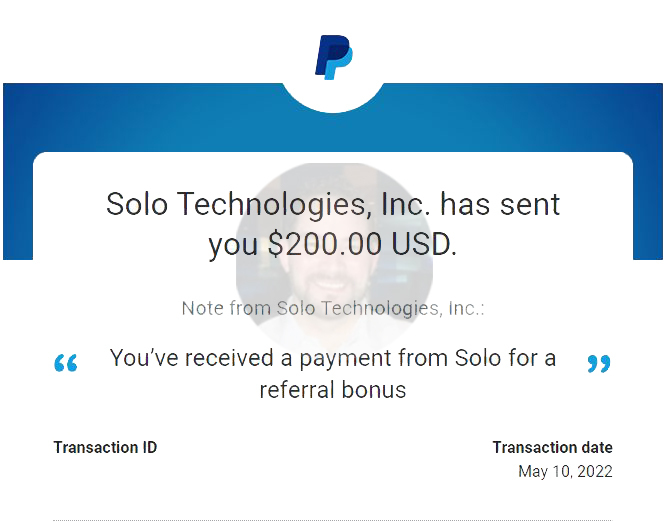
Task: Click the white semicircle notch beneath PayPal logo
Action: (x=333, y=97)
